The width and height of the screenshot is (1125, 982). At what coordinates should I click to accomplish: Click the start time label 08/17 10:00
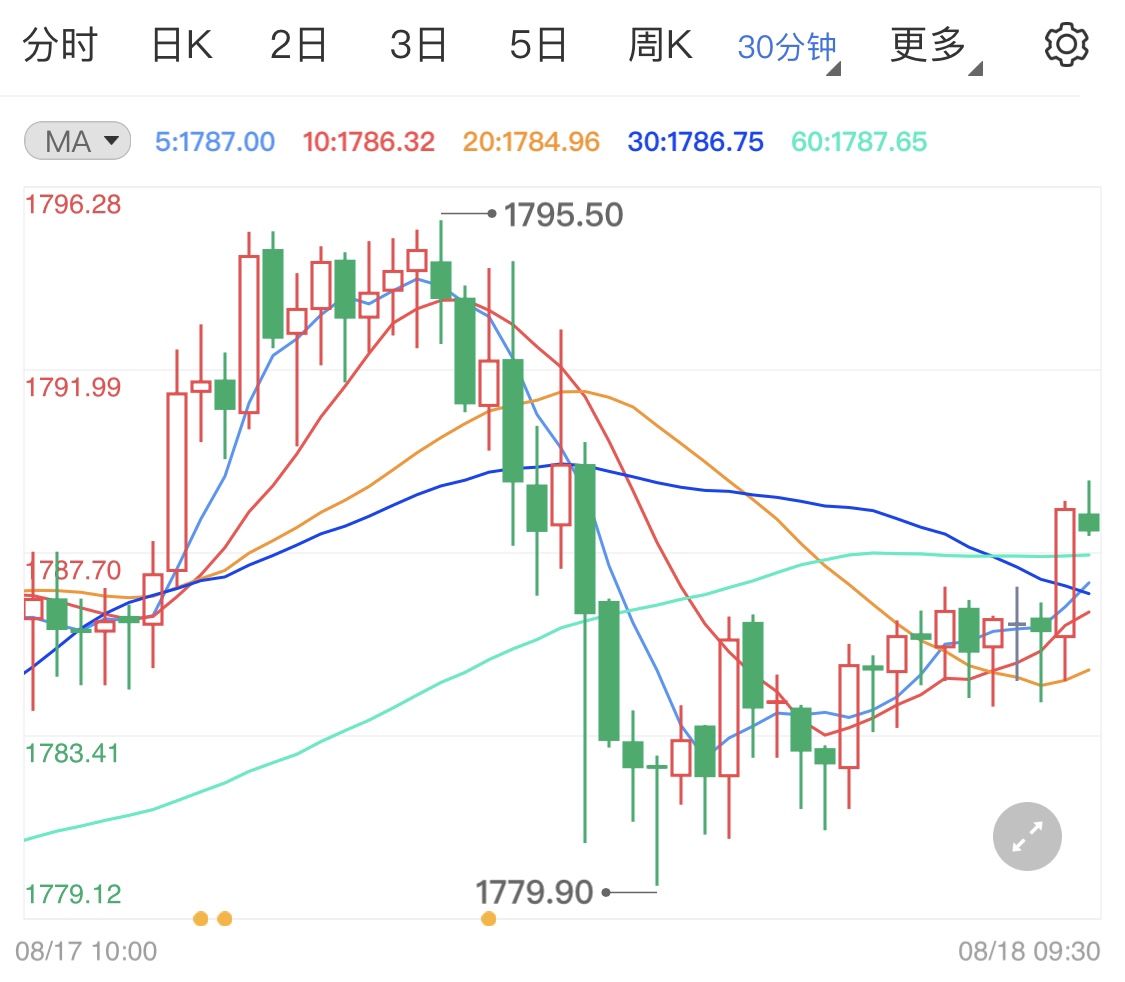(86, 951)
